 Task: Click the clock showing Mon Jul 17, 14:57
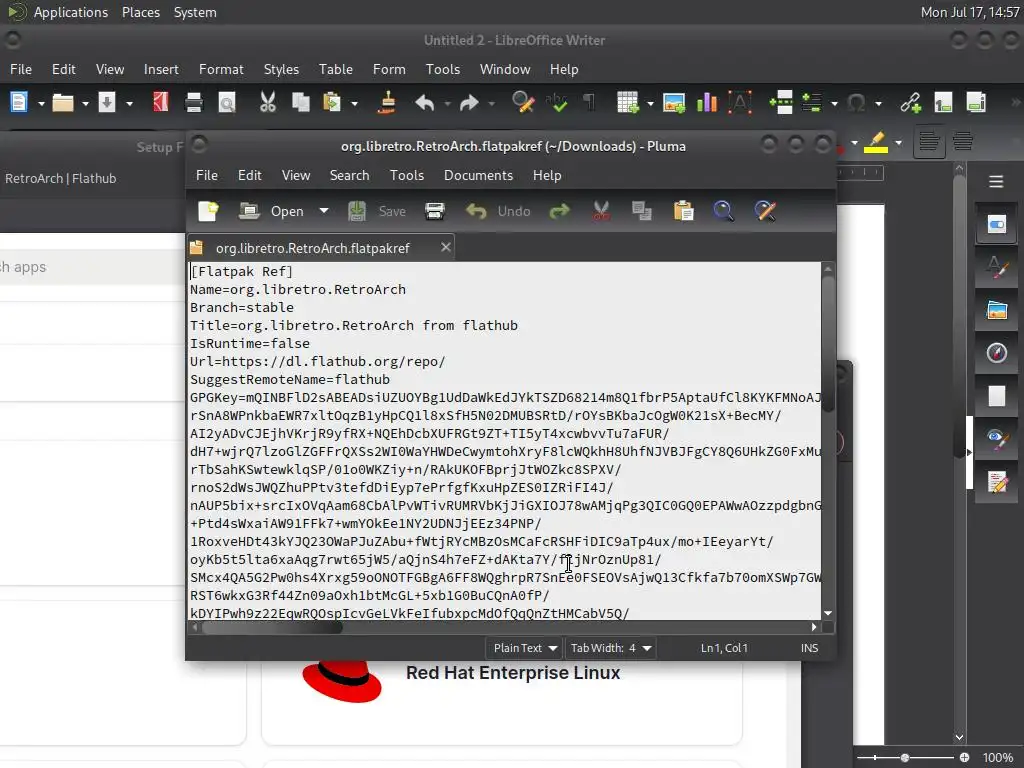click(970, 12)
